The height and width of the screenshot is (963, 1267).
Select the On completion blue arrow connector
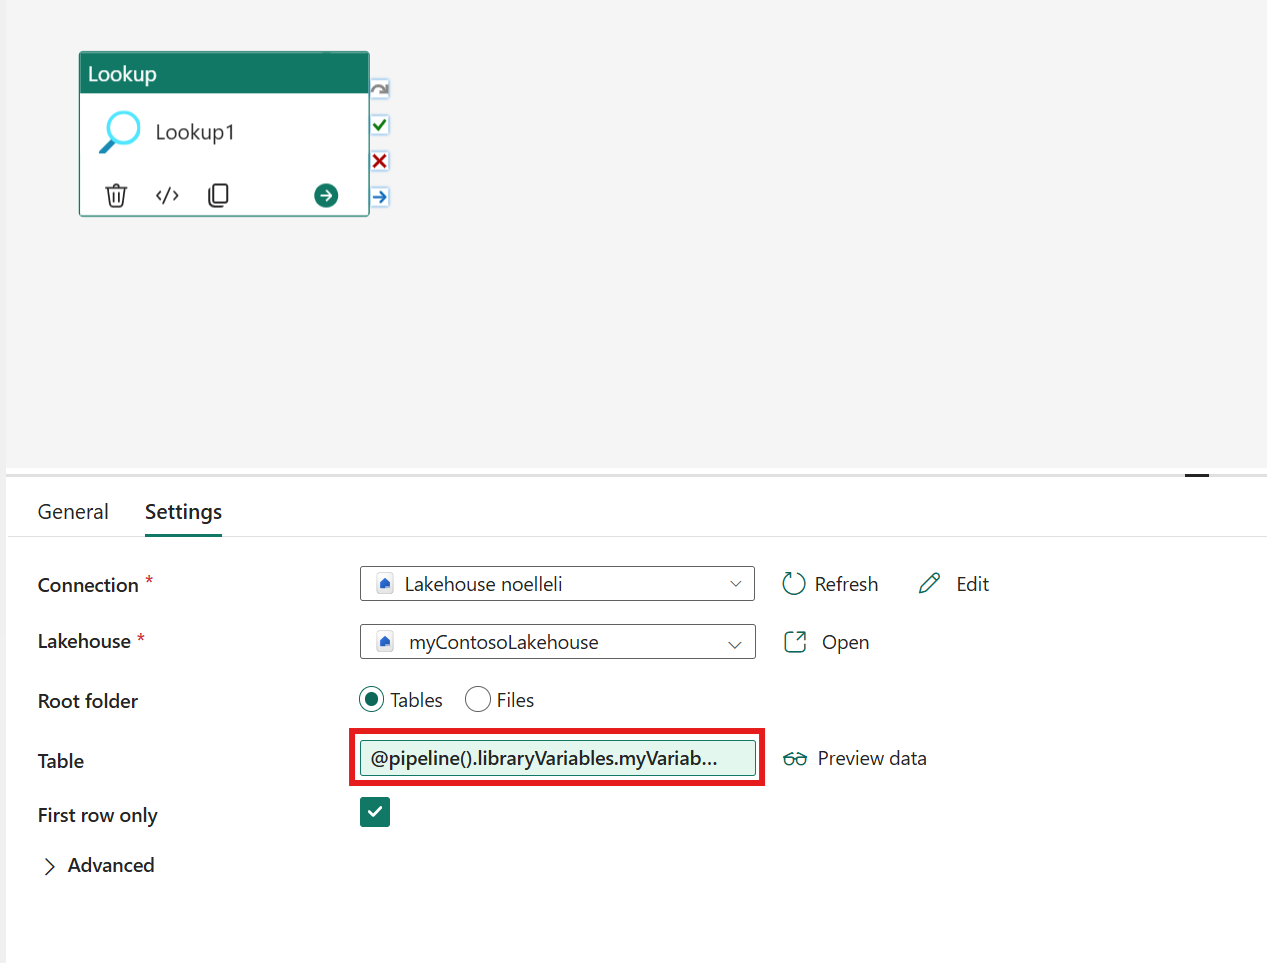380,197
